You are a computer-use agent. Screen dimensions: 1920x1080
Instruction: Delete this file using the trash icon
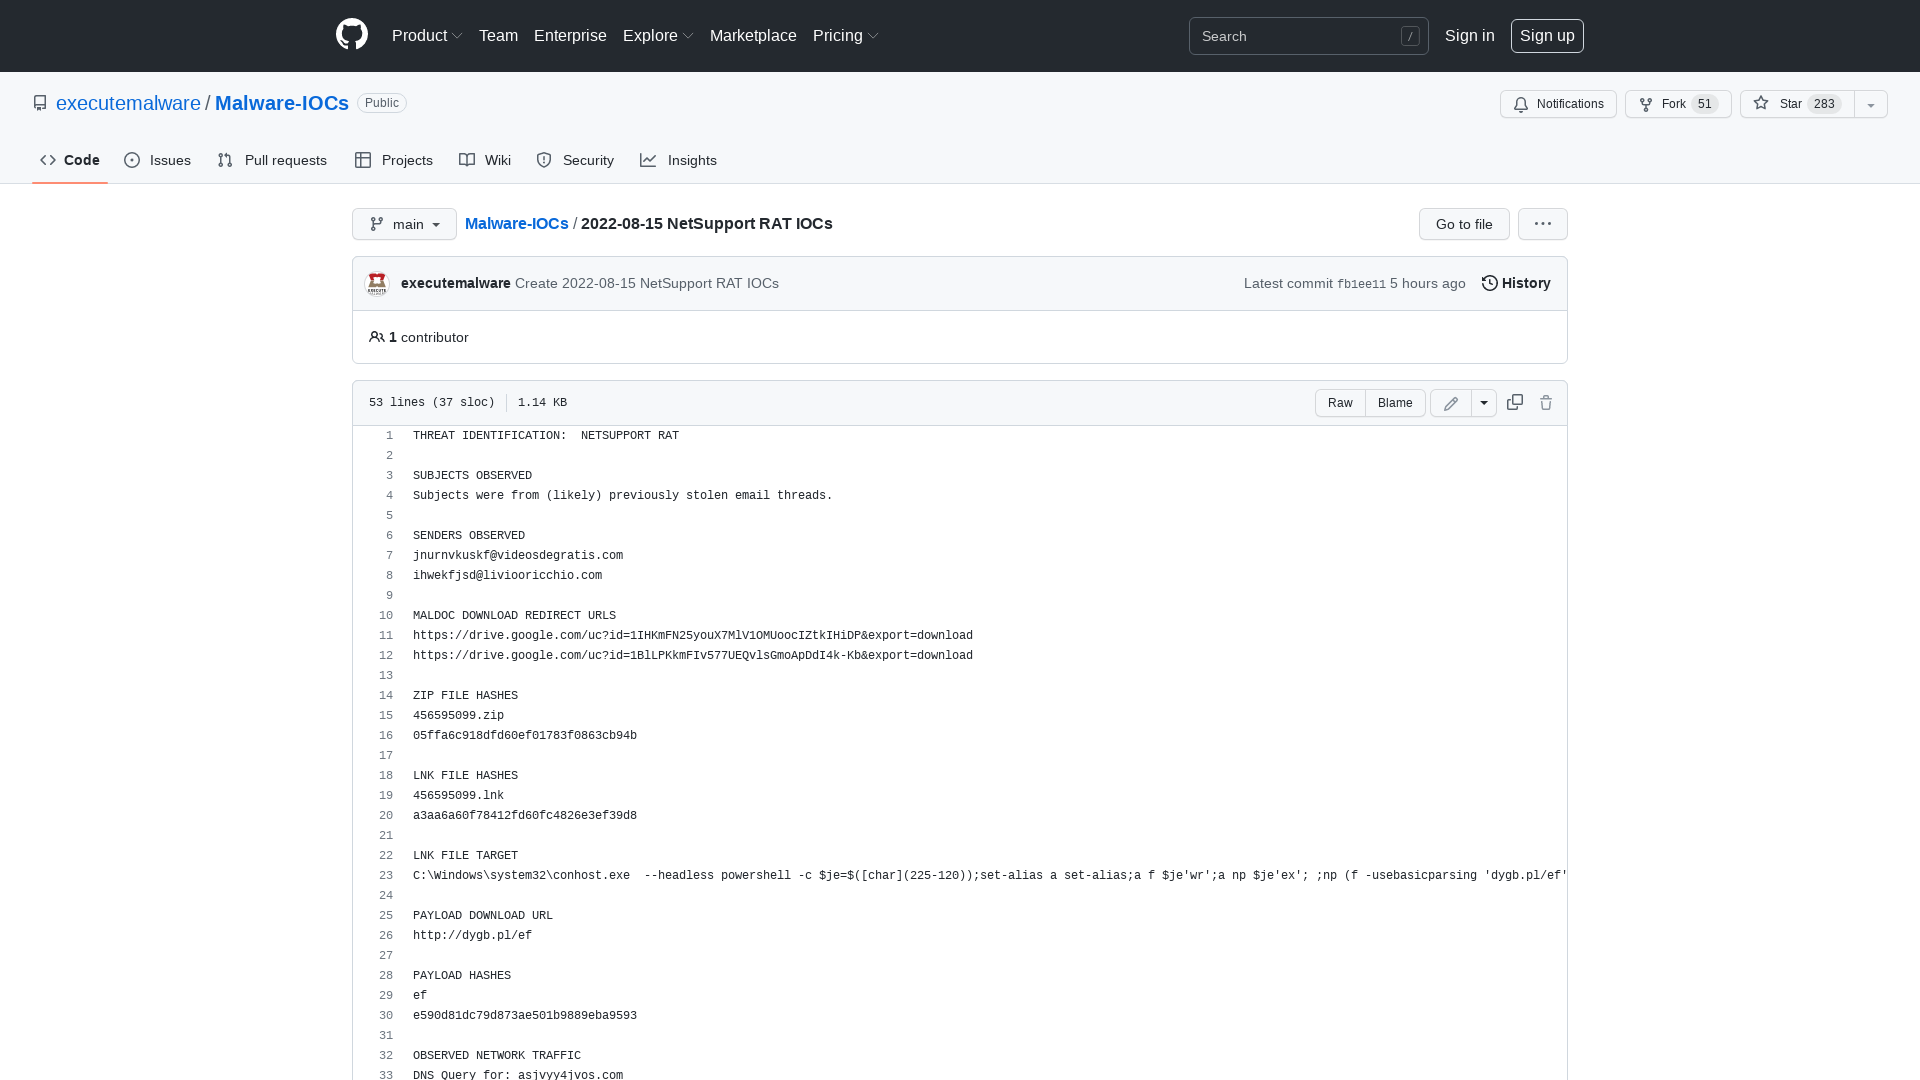click(1545, 402)
